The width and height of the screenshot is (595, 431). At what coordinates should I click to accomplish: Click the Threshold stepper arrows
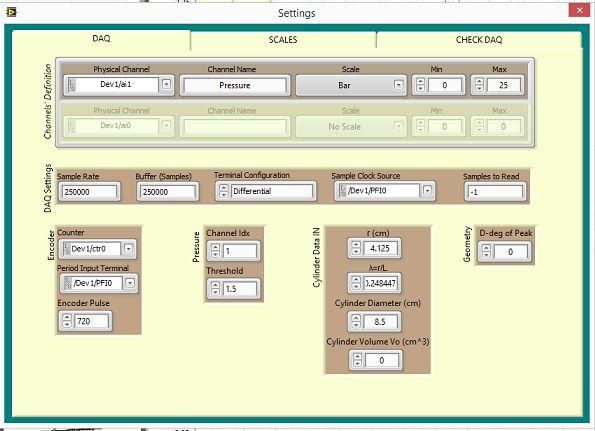[216, 289]
